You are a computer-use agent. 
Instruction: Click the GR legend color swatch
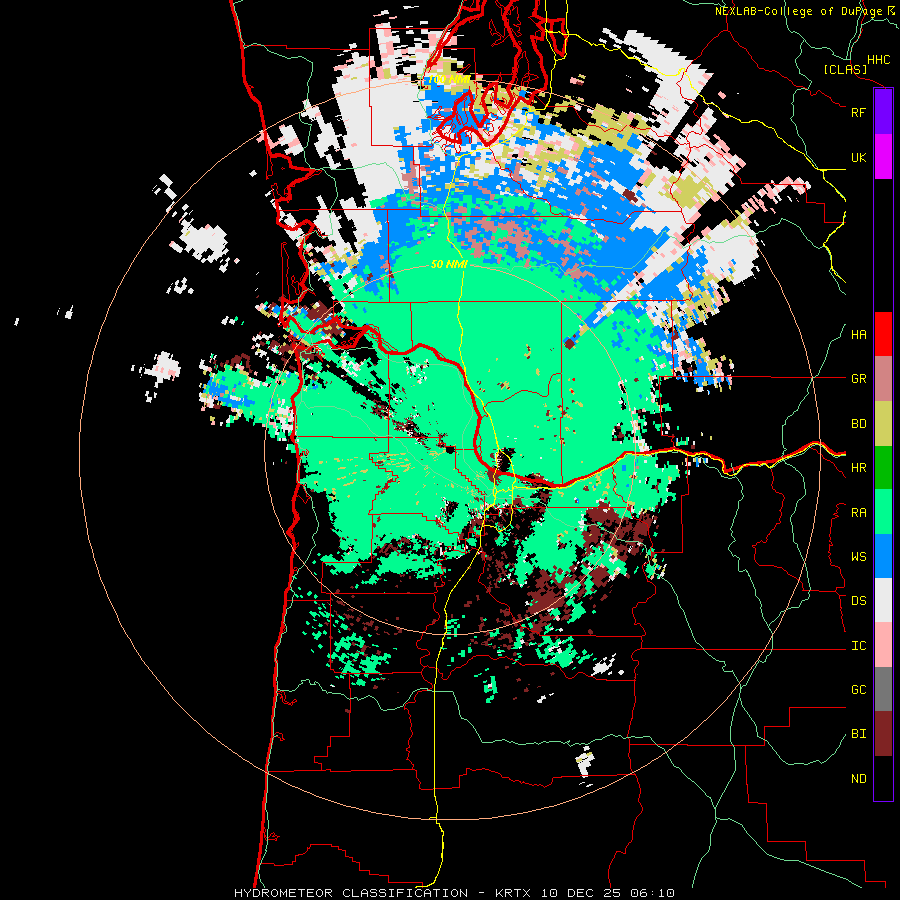click(883, 379)
